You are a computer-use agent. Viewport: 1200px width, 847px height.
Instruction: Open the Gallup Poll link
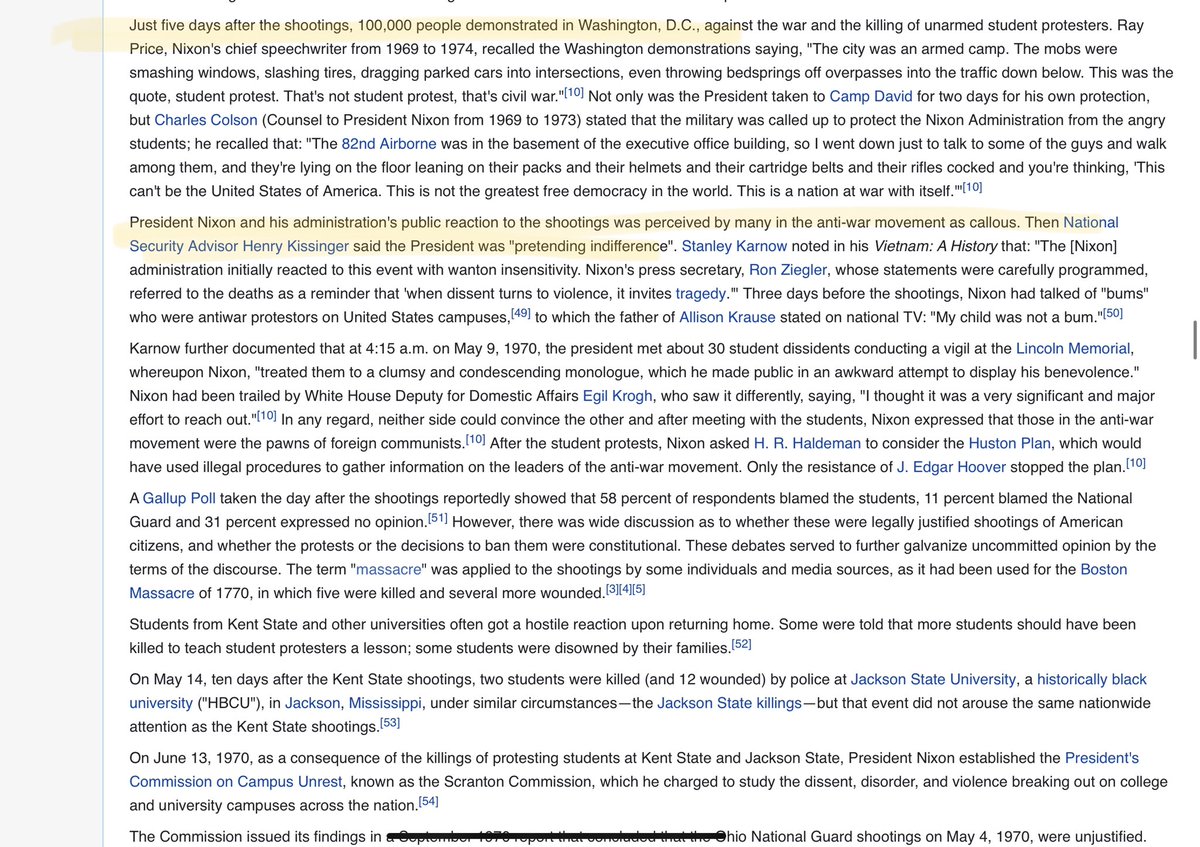coord(179,498)
